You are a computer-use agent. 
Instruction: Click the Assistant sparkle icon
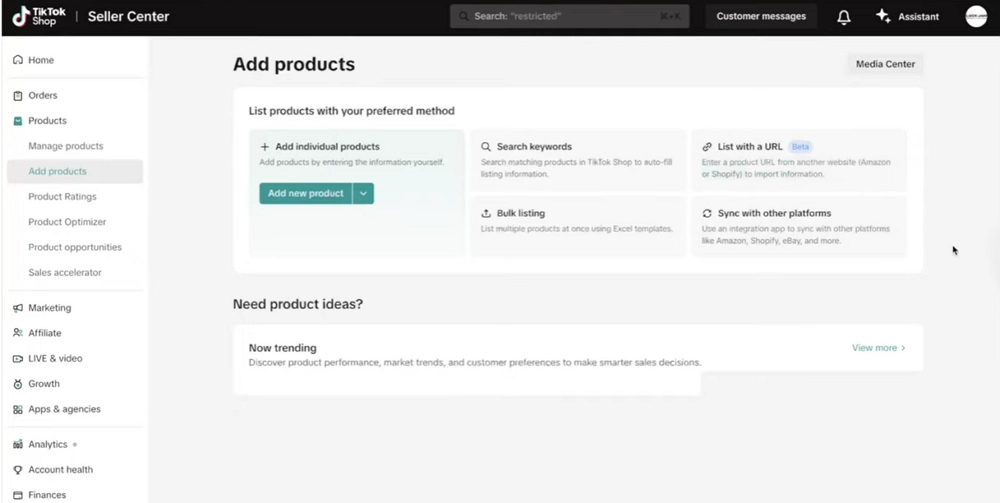[x=883, y=17]
